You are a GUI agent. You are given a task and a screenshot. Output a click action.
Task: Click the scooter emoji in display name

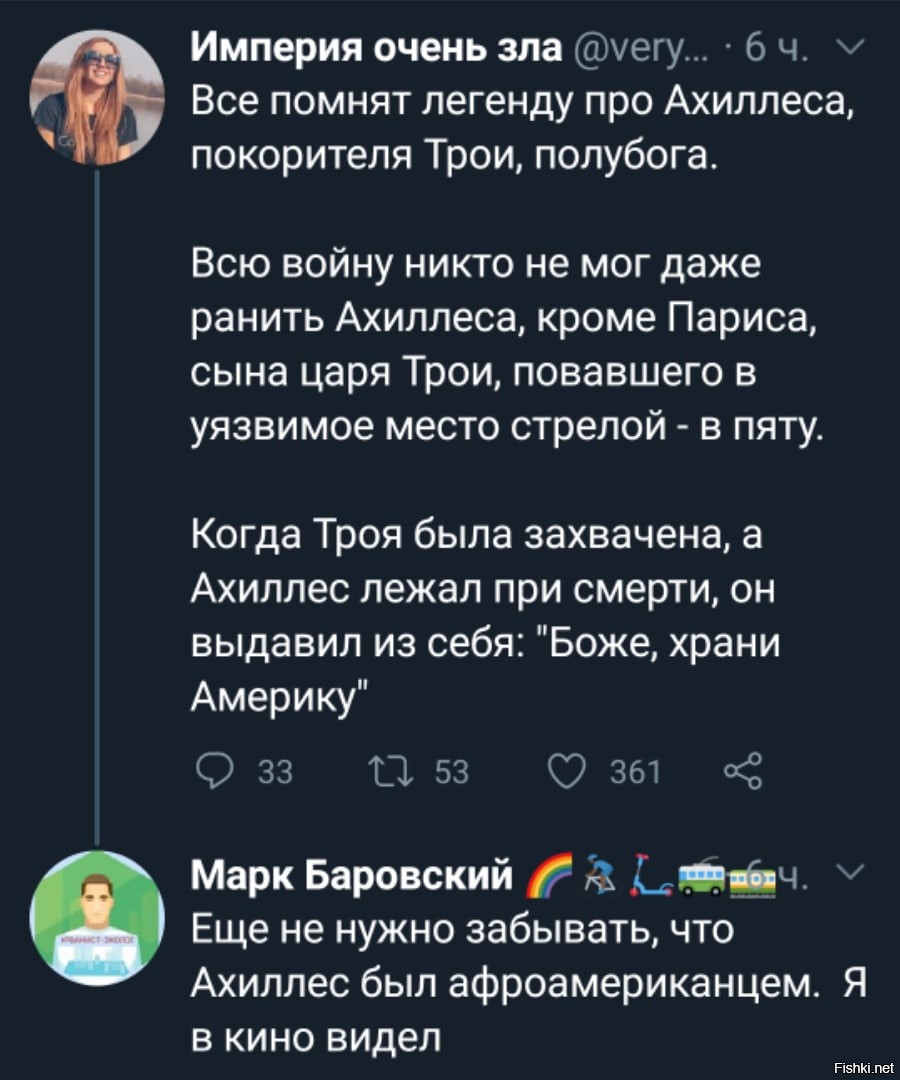[651, 875]
